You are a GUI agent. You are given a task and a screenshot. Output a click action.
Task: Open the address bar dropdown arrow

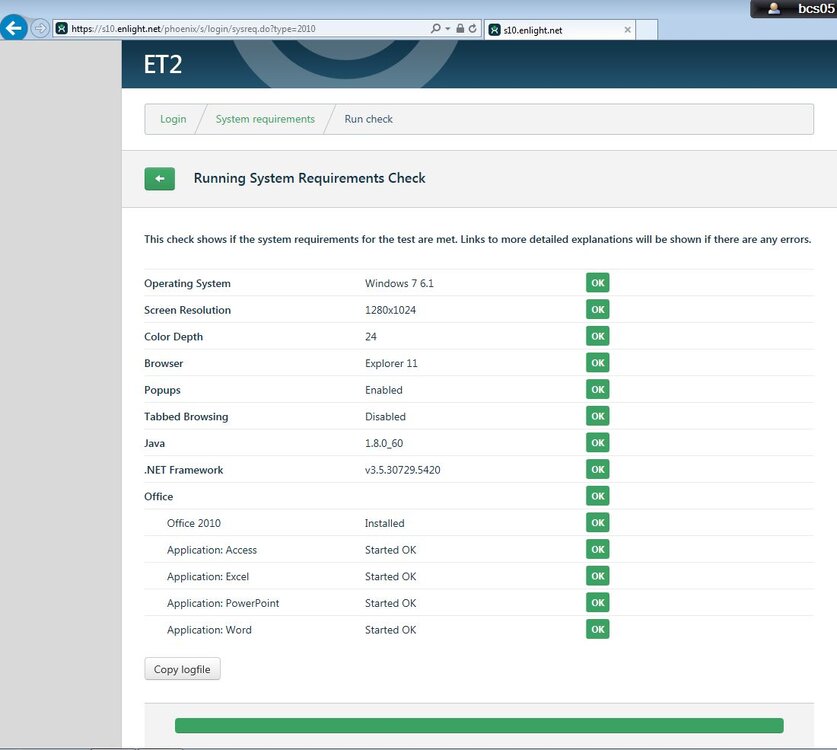coord(447,29)
